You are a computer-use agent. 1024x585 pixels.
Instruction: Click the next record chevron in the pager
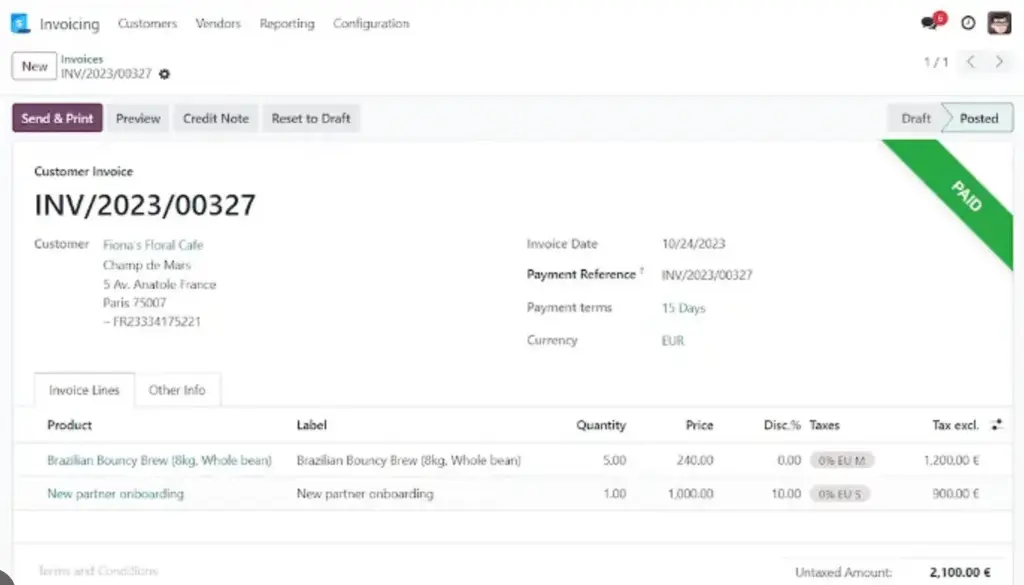click(997, 62)
